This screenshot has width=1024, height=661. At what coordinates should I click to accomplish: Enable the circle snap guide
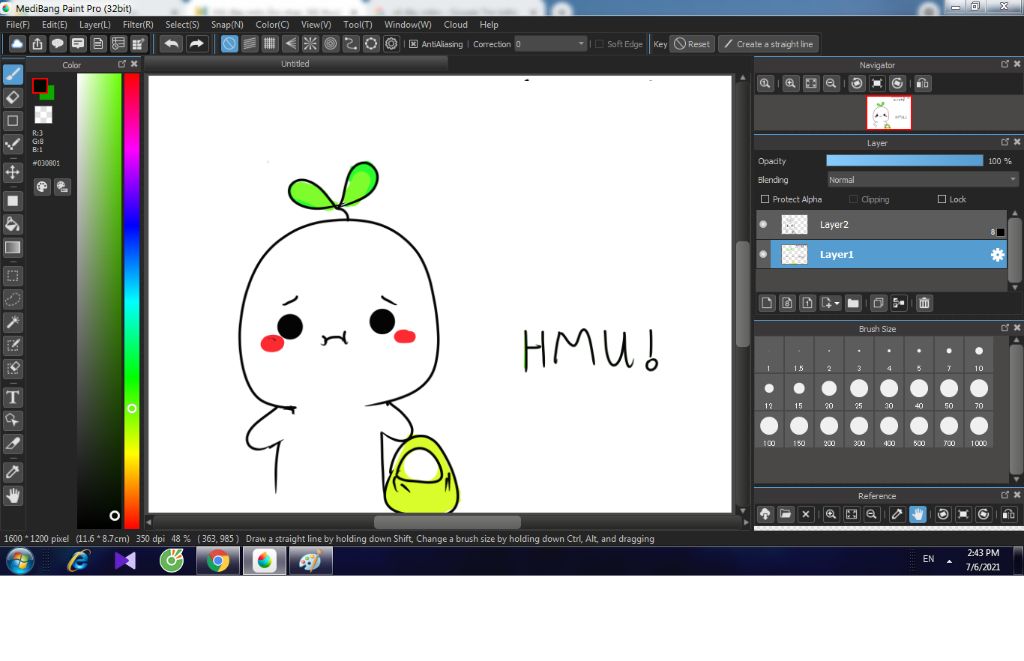tap(330, 44)
